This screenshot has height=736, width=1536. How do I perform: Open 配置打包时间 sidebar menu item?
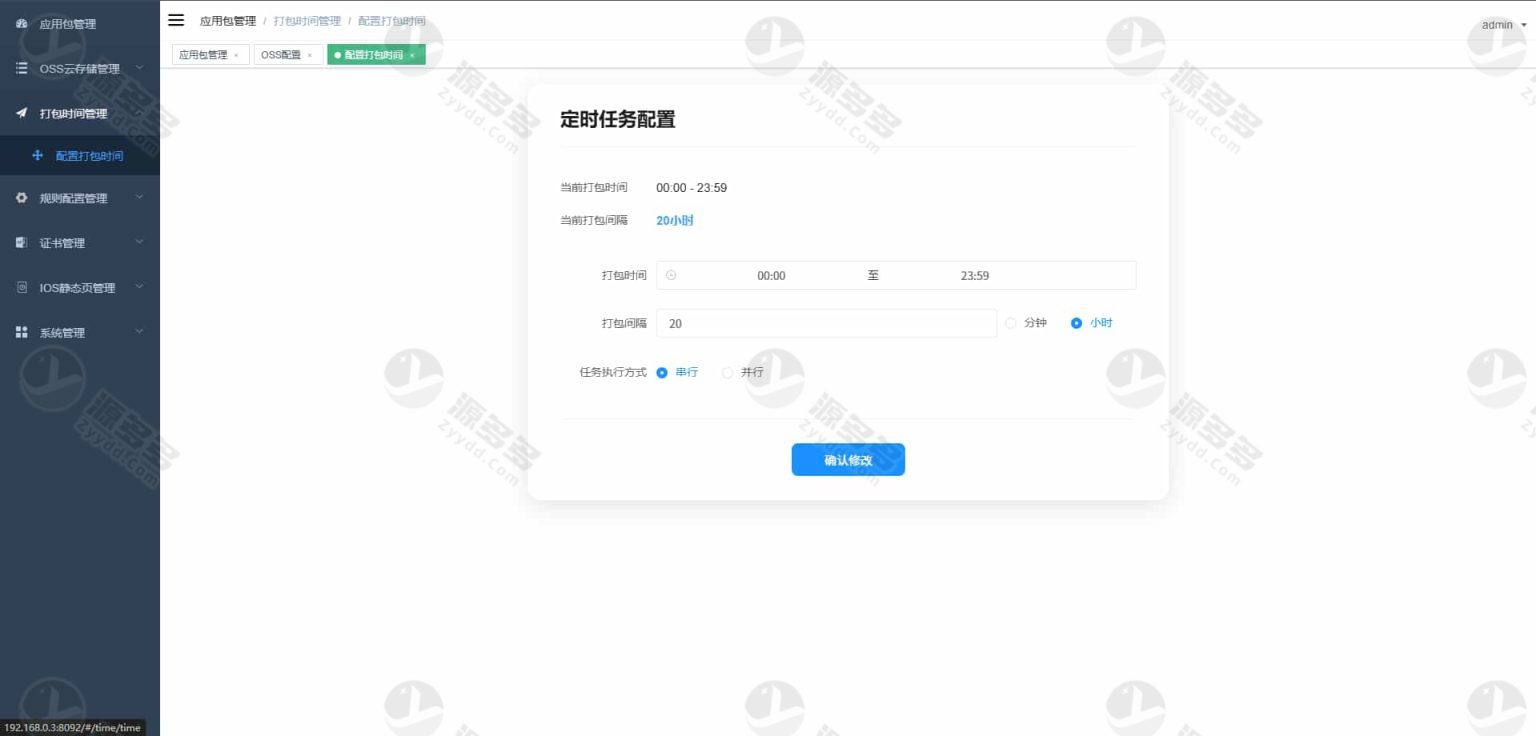tap(89, 156)
